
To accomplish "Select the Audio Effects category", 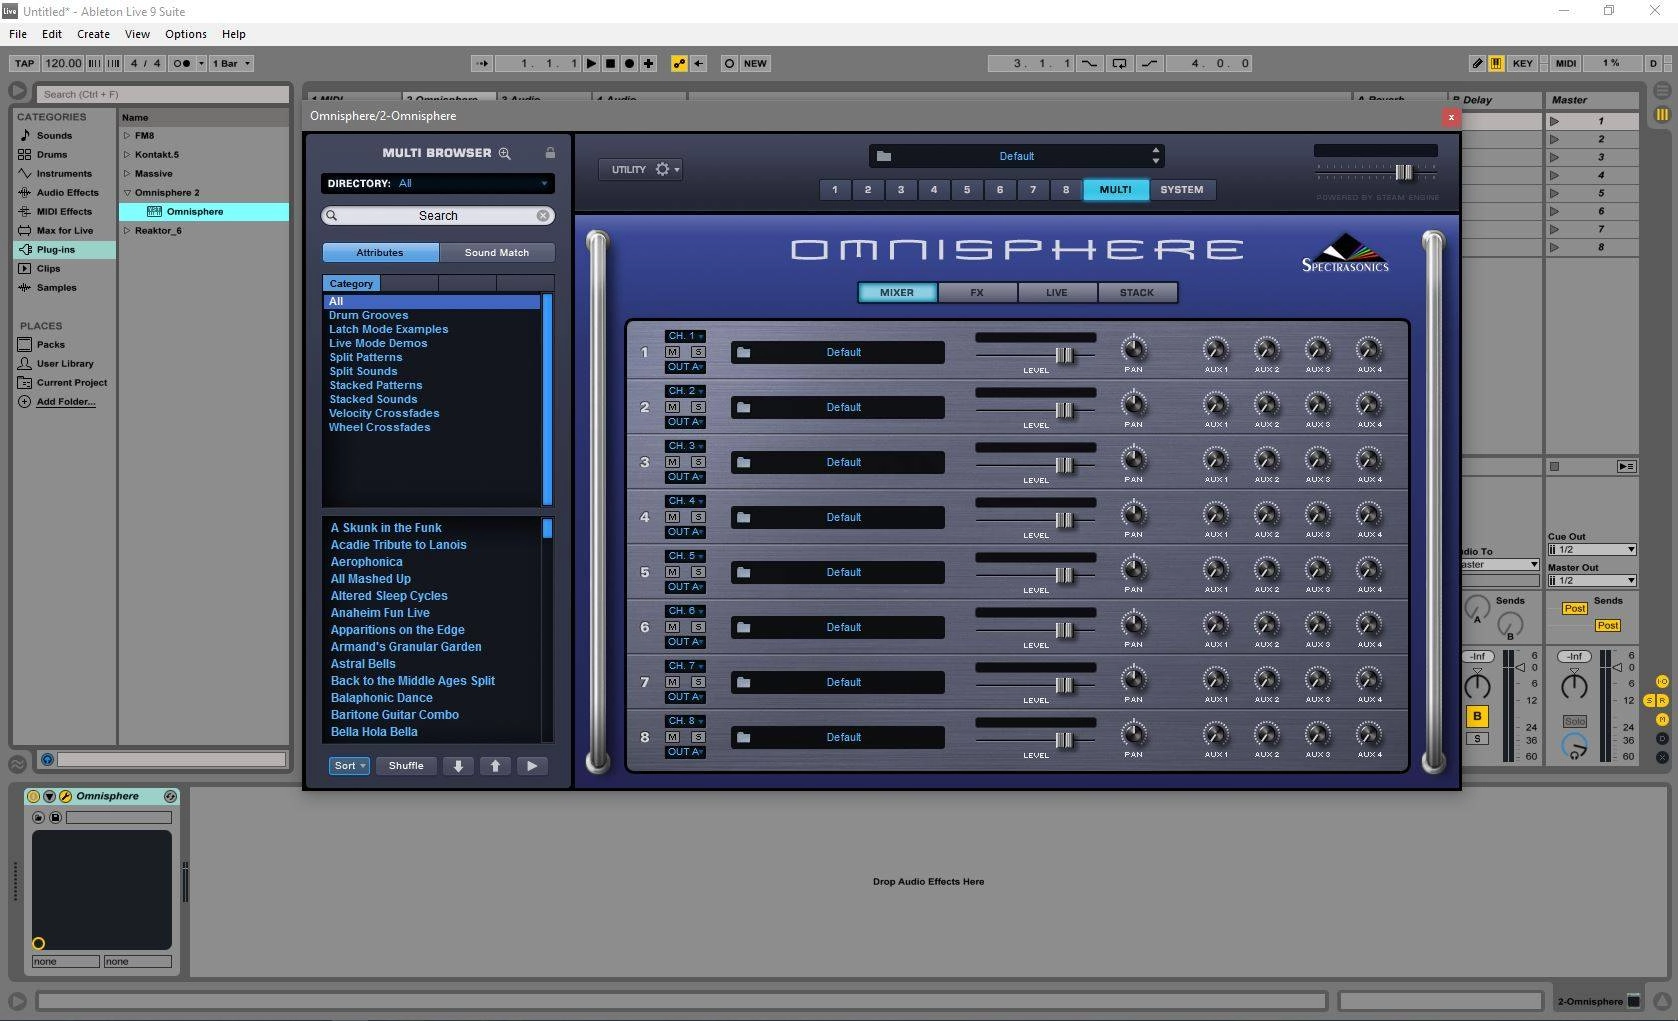I will tap(67, 192).
